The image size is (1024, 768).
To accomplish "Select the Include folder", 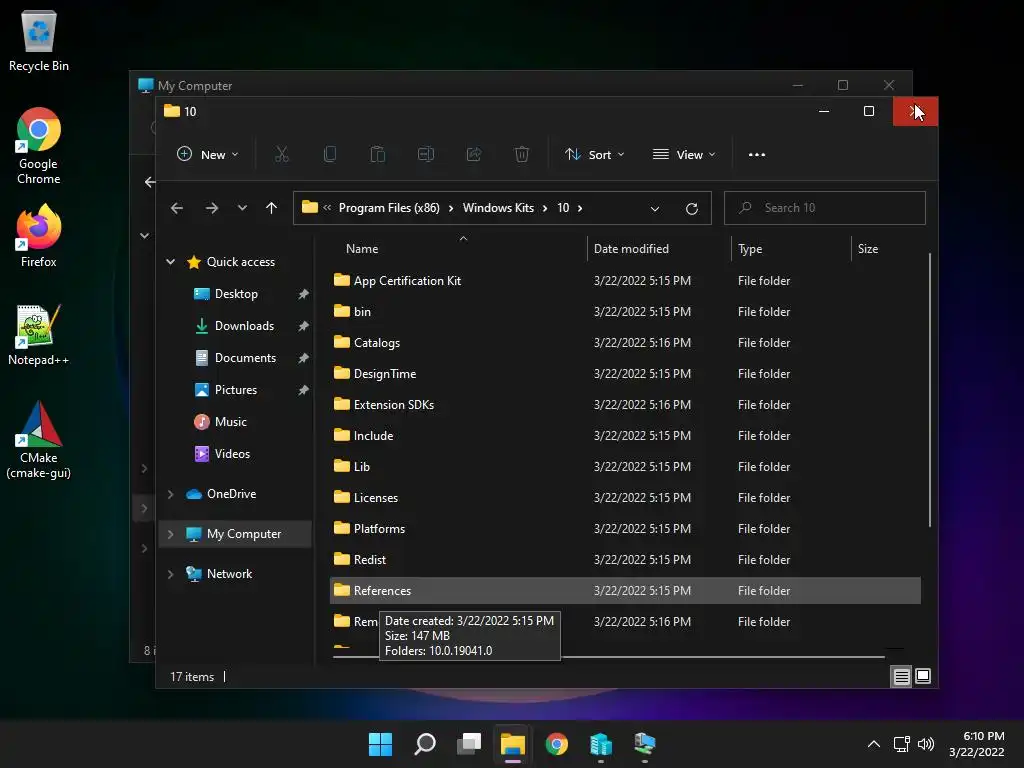I will (x=625, y=436).
